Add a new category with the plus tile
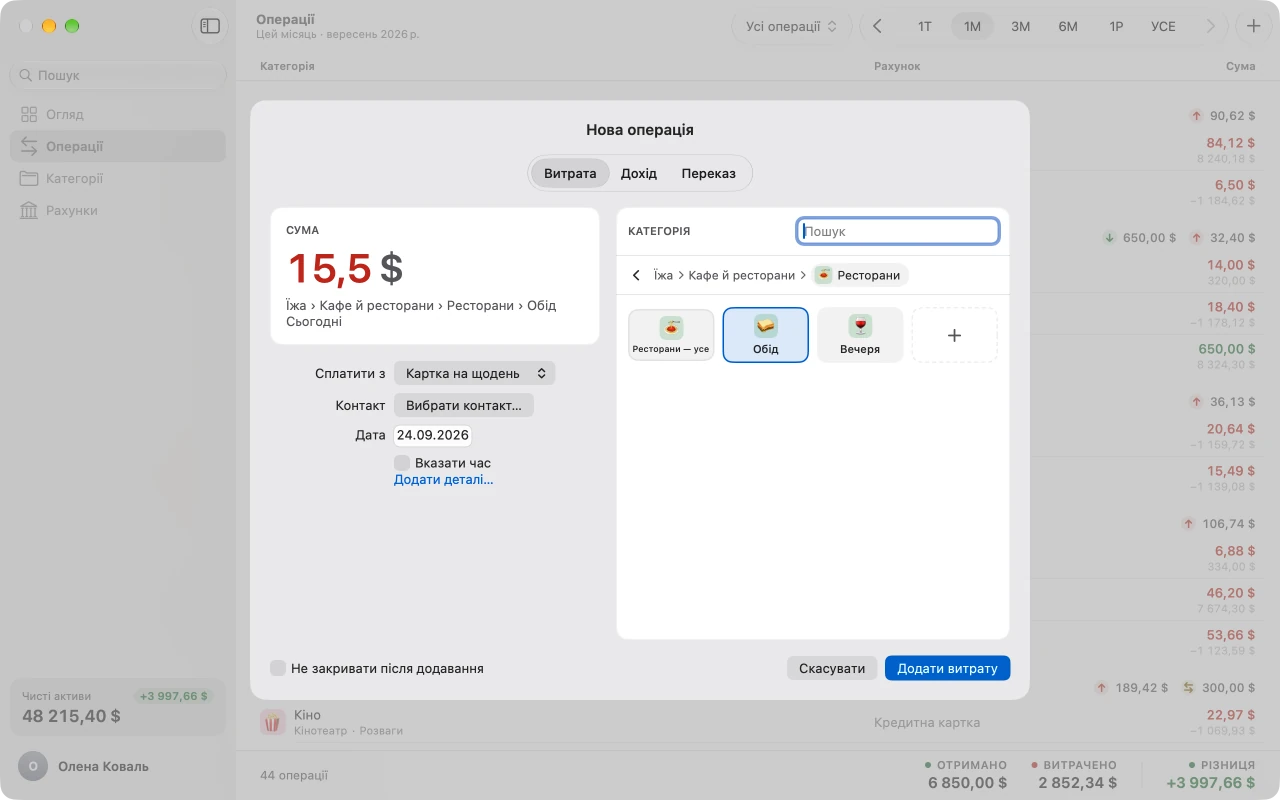Screen dimensions: 1280x800 pos(954,334)
